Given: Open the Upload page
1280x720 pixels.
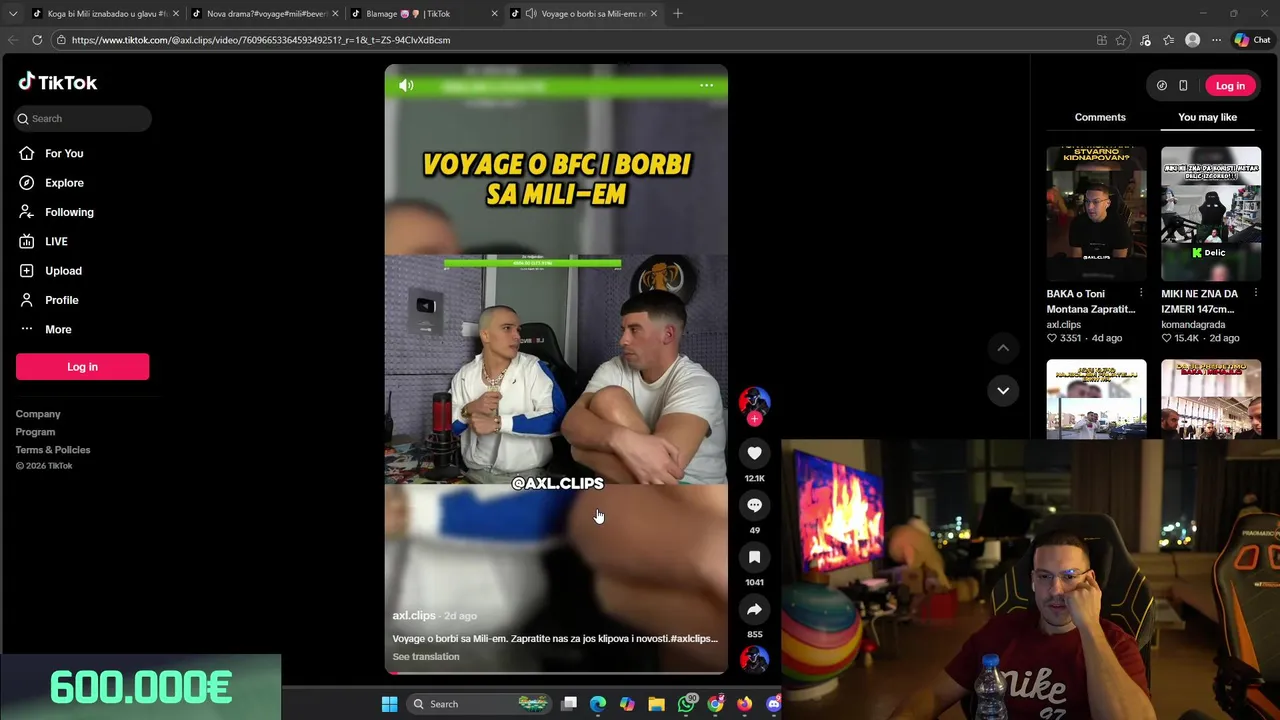Looking at the screenshot, I should [63, 271].
